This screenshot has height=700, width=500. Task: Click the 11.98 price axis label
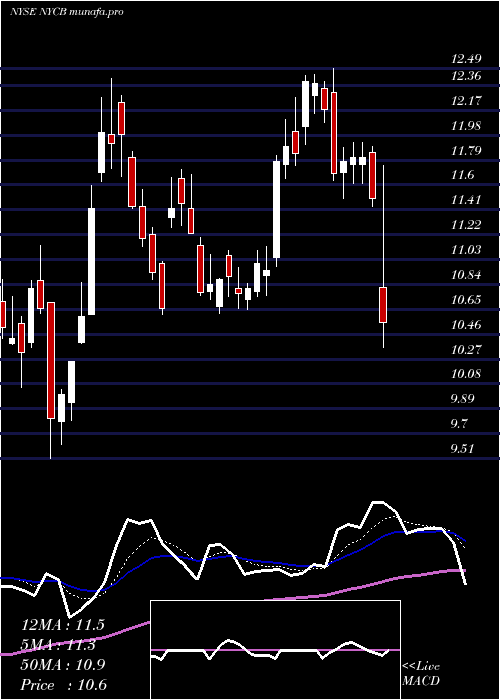[466, 126]
